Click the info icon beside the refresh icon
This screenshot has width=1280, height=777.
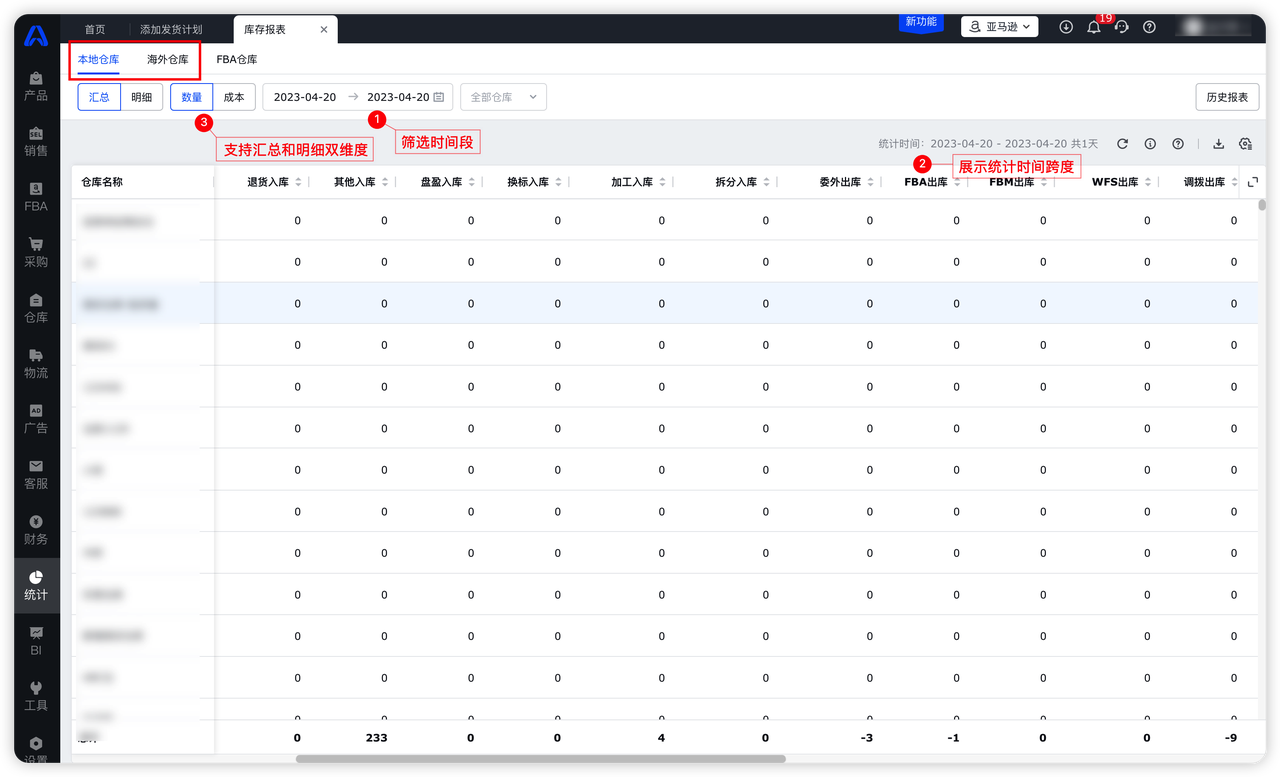(x=1150, y=144)
